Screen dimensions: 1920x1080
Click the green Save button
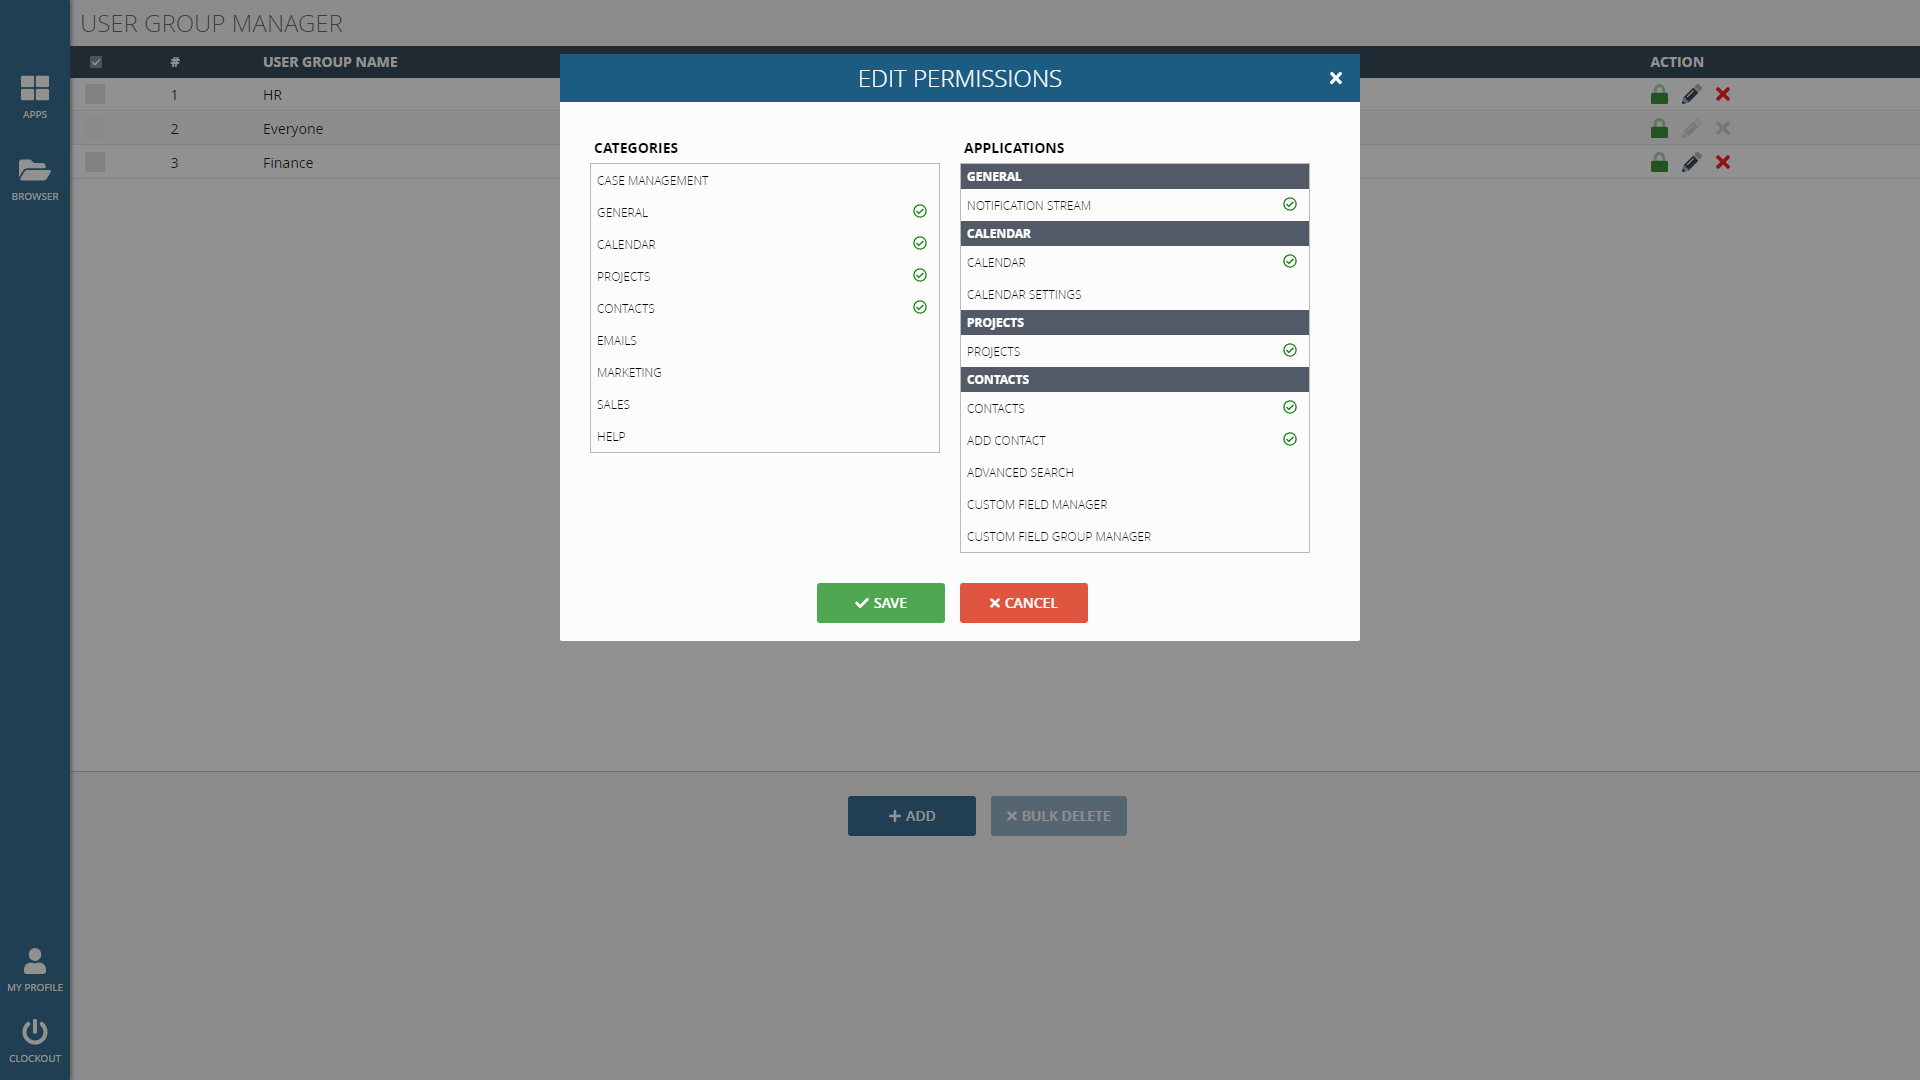tap(880, 603)
